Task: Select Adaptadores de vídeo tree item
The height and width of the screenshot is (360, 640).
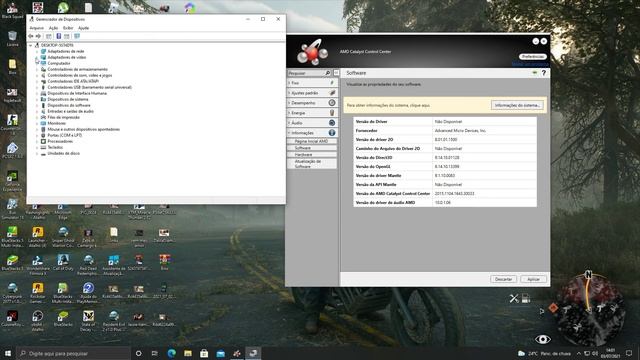Action: pyautogui.click(x=67, y=58)
